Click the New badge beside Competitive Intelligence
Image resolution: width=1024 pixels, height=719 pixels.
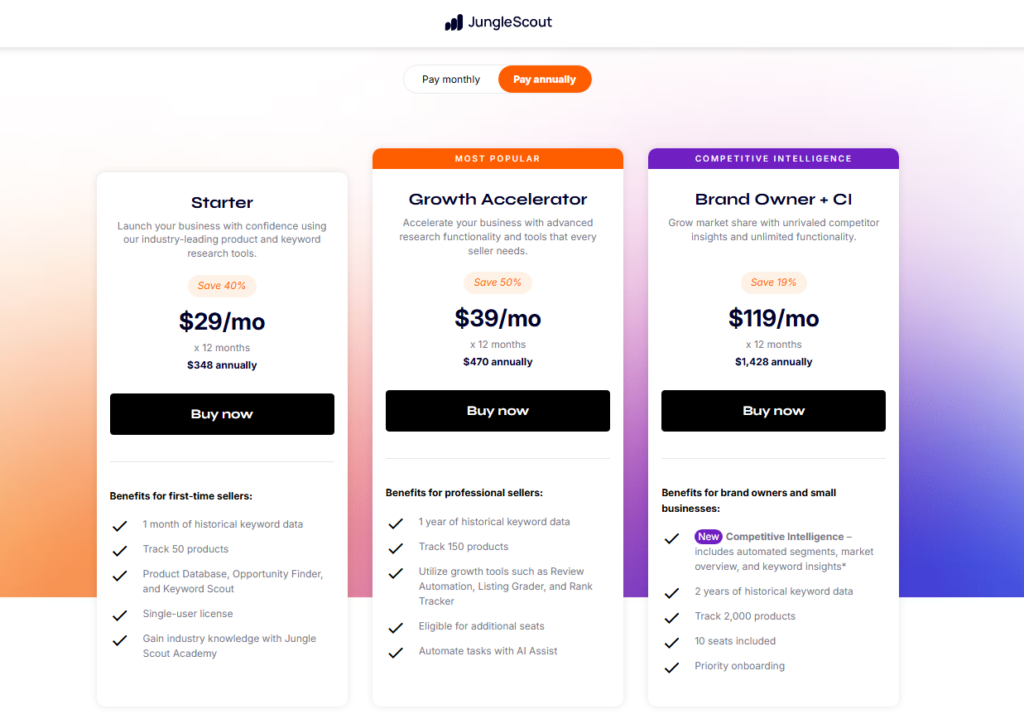pos(708,536)
